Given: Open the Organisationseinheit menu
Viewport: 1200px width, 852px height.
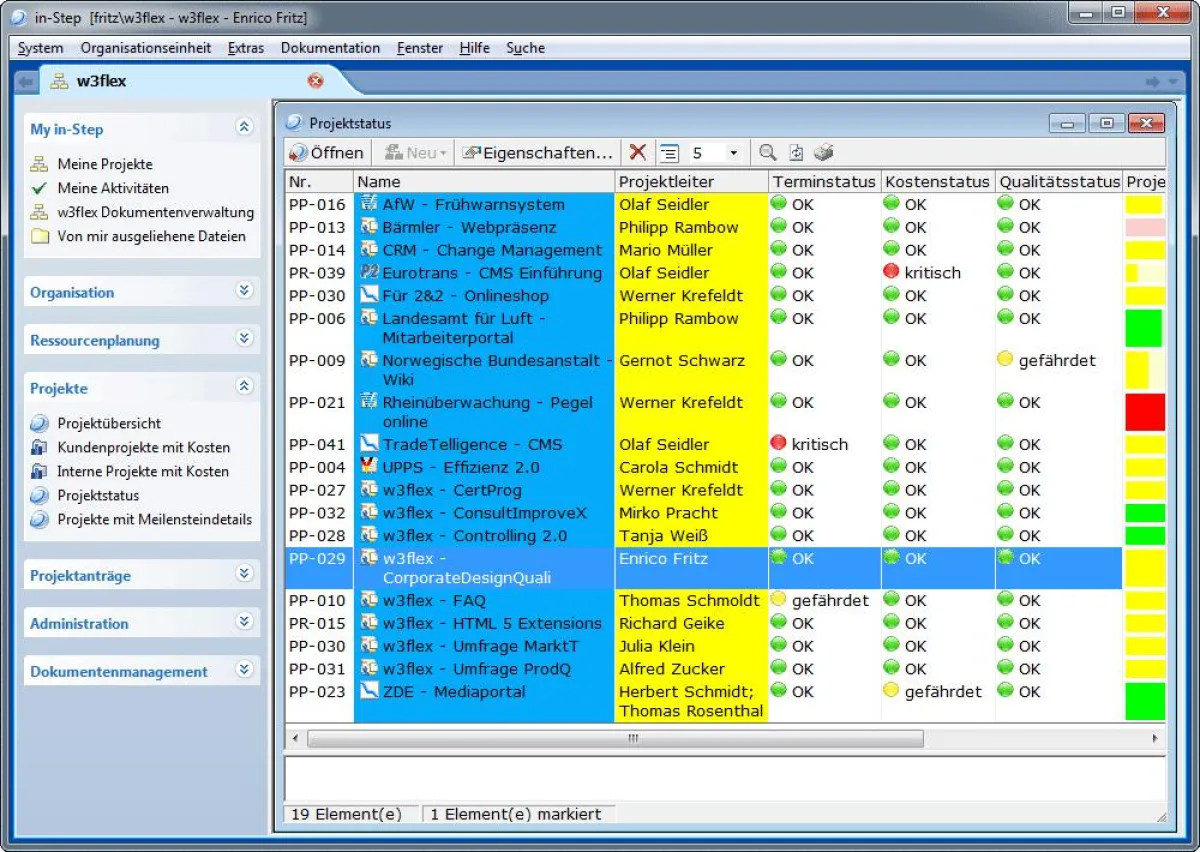Looking at the screenshot, I should [146, 48].
